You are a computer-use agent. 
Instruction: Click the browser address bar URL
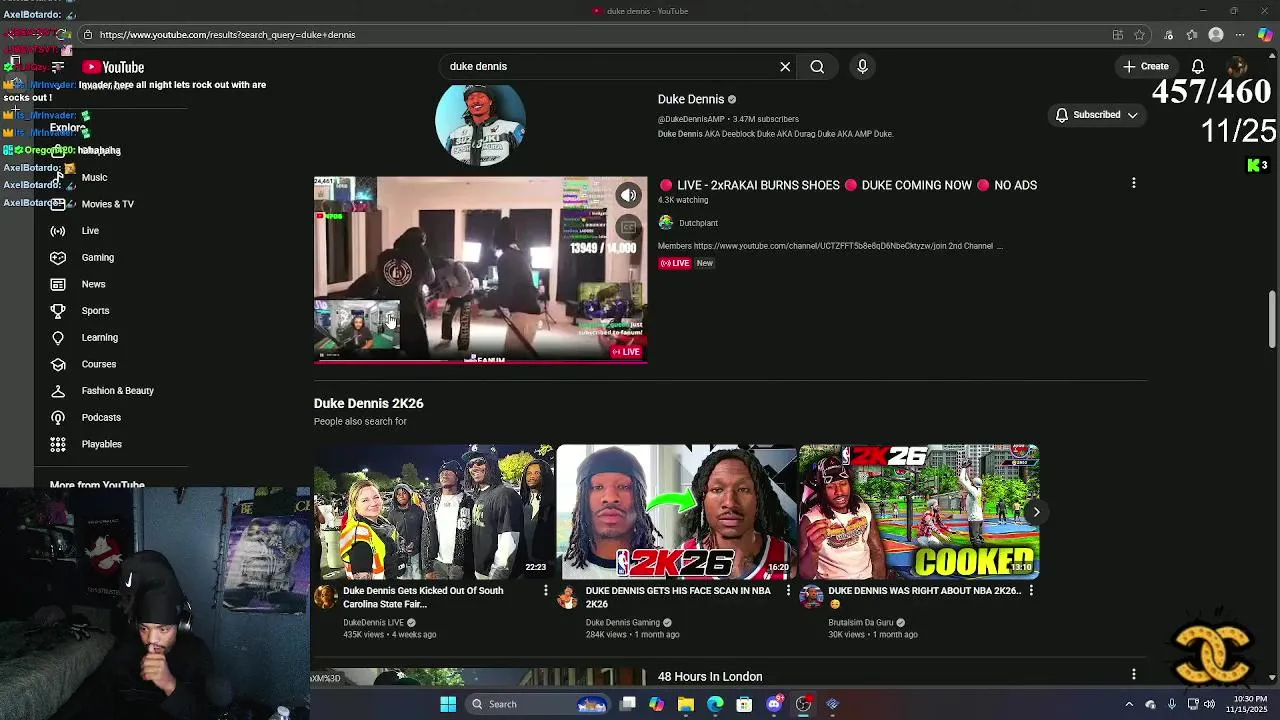pos(227,35)
